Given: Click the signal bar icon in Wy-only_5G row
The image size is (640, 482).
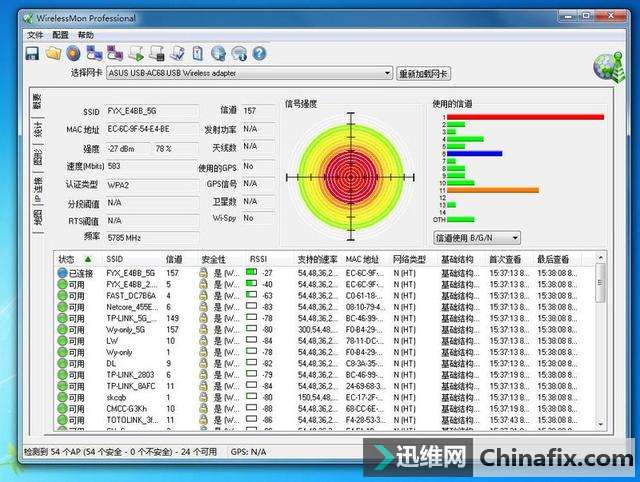Looking at the screenshot, I should pyautogui.click(x=251, y=329).
